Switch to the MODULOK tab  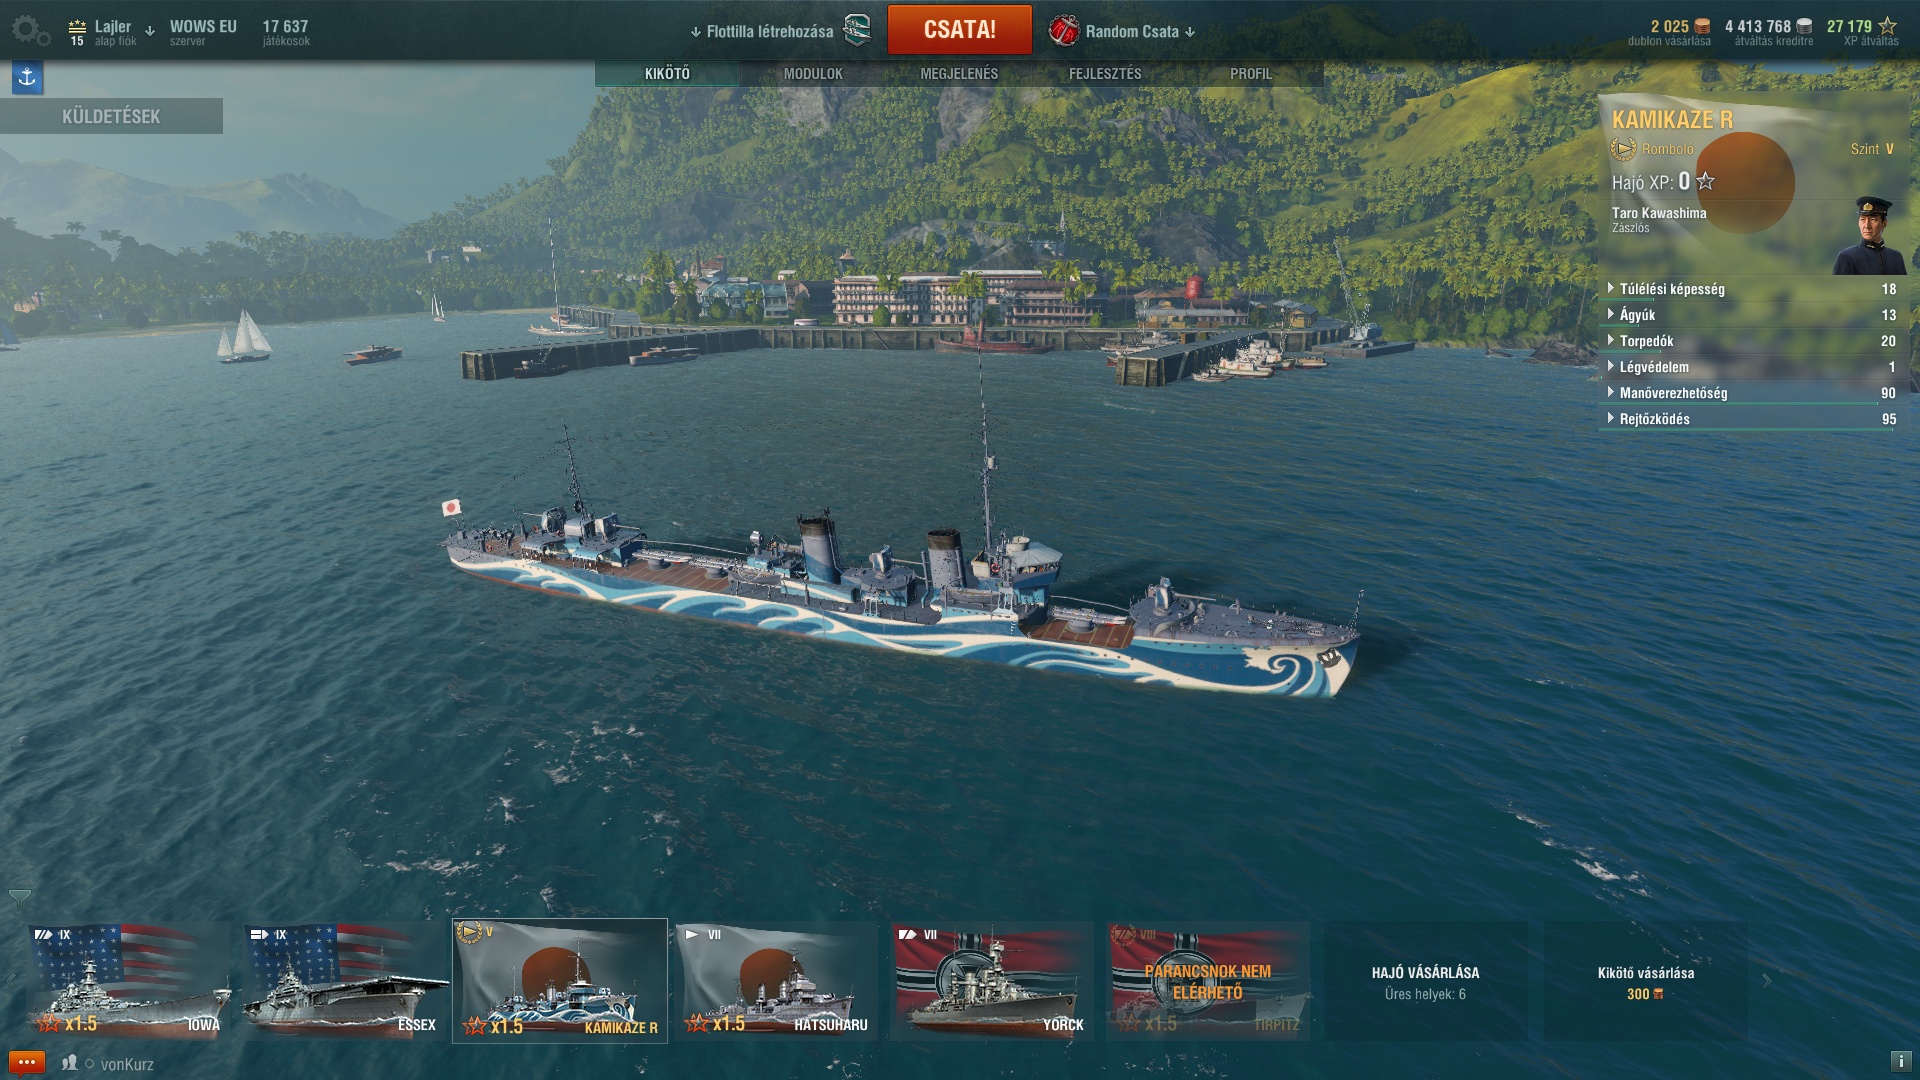coord(813,74)
